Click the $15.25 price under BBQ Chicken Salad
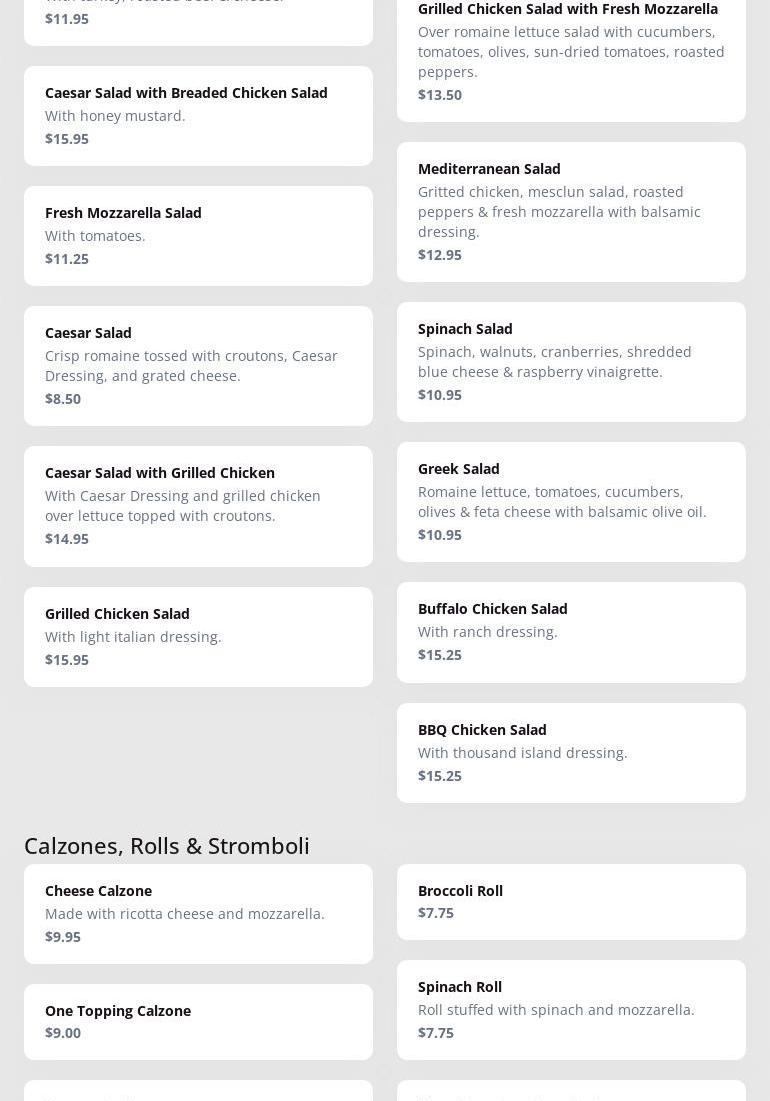 point(440,776)
